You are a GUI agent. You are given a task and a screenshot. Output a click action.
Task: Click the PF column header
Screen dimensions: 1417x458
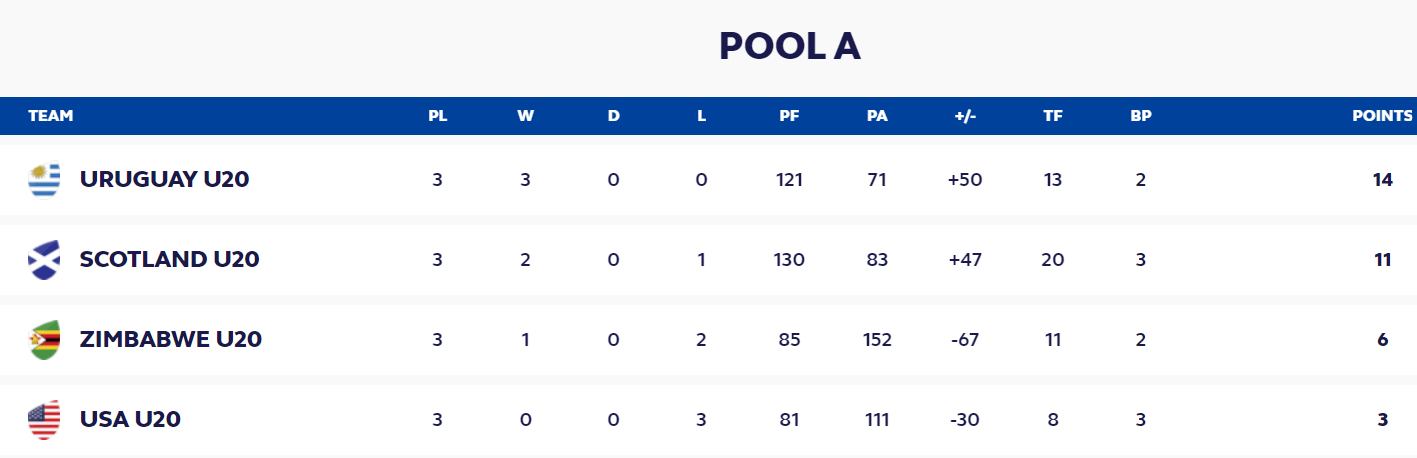tap(789, 116)
